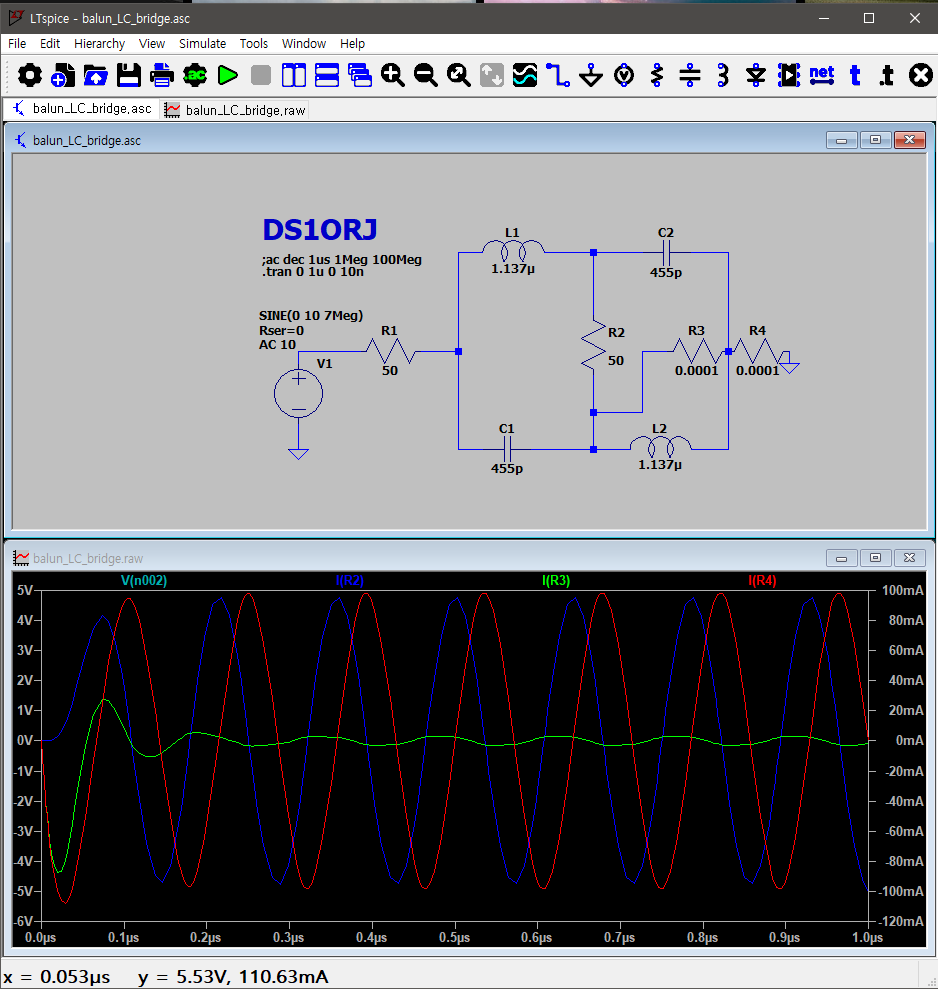Minimize the balun_LC_bridge.raw plot sub-window
Viewport: 938px width, 989px height.
841,558
